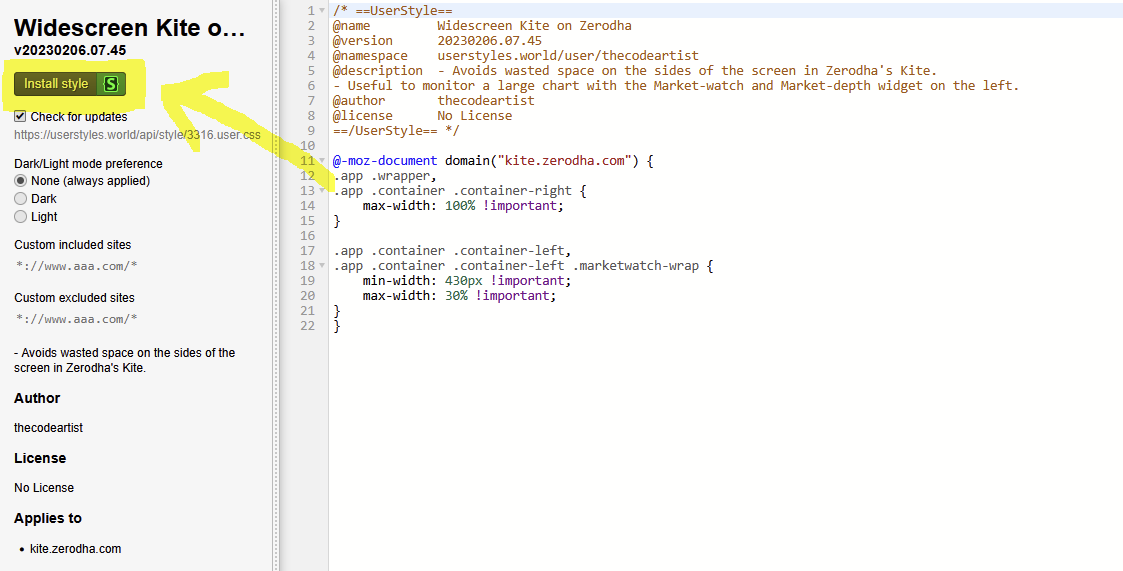Select the None (always applied) radio option
1123x571 pixels.
point(20,181)
